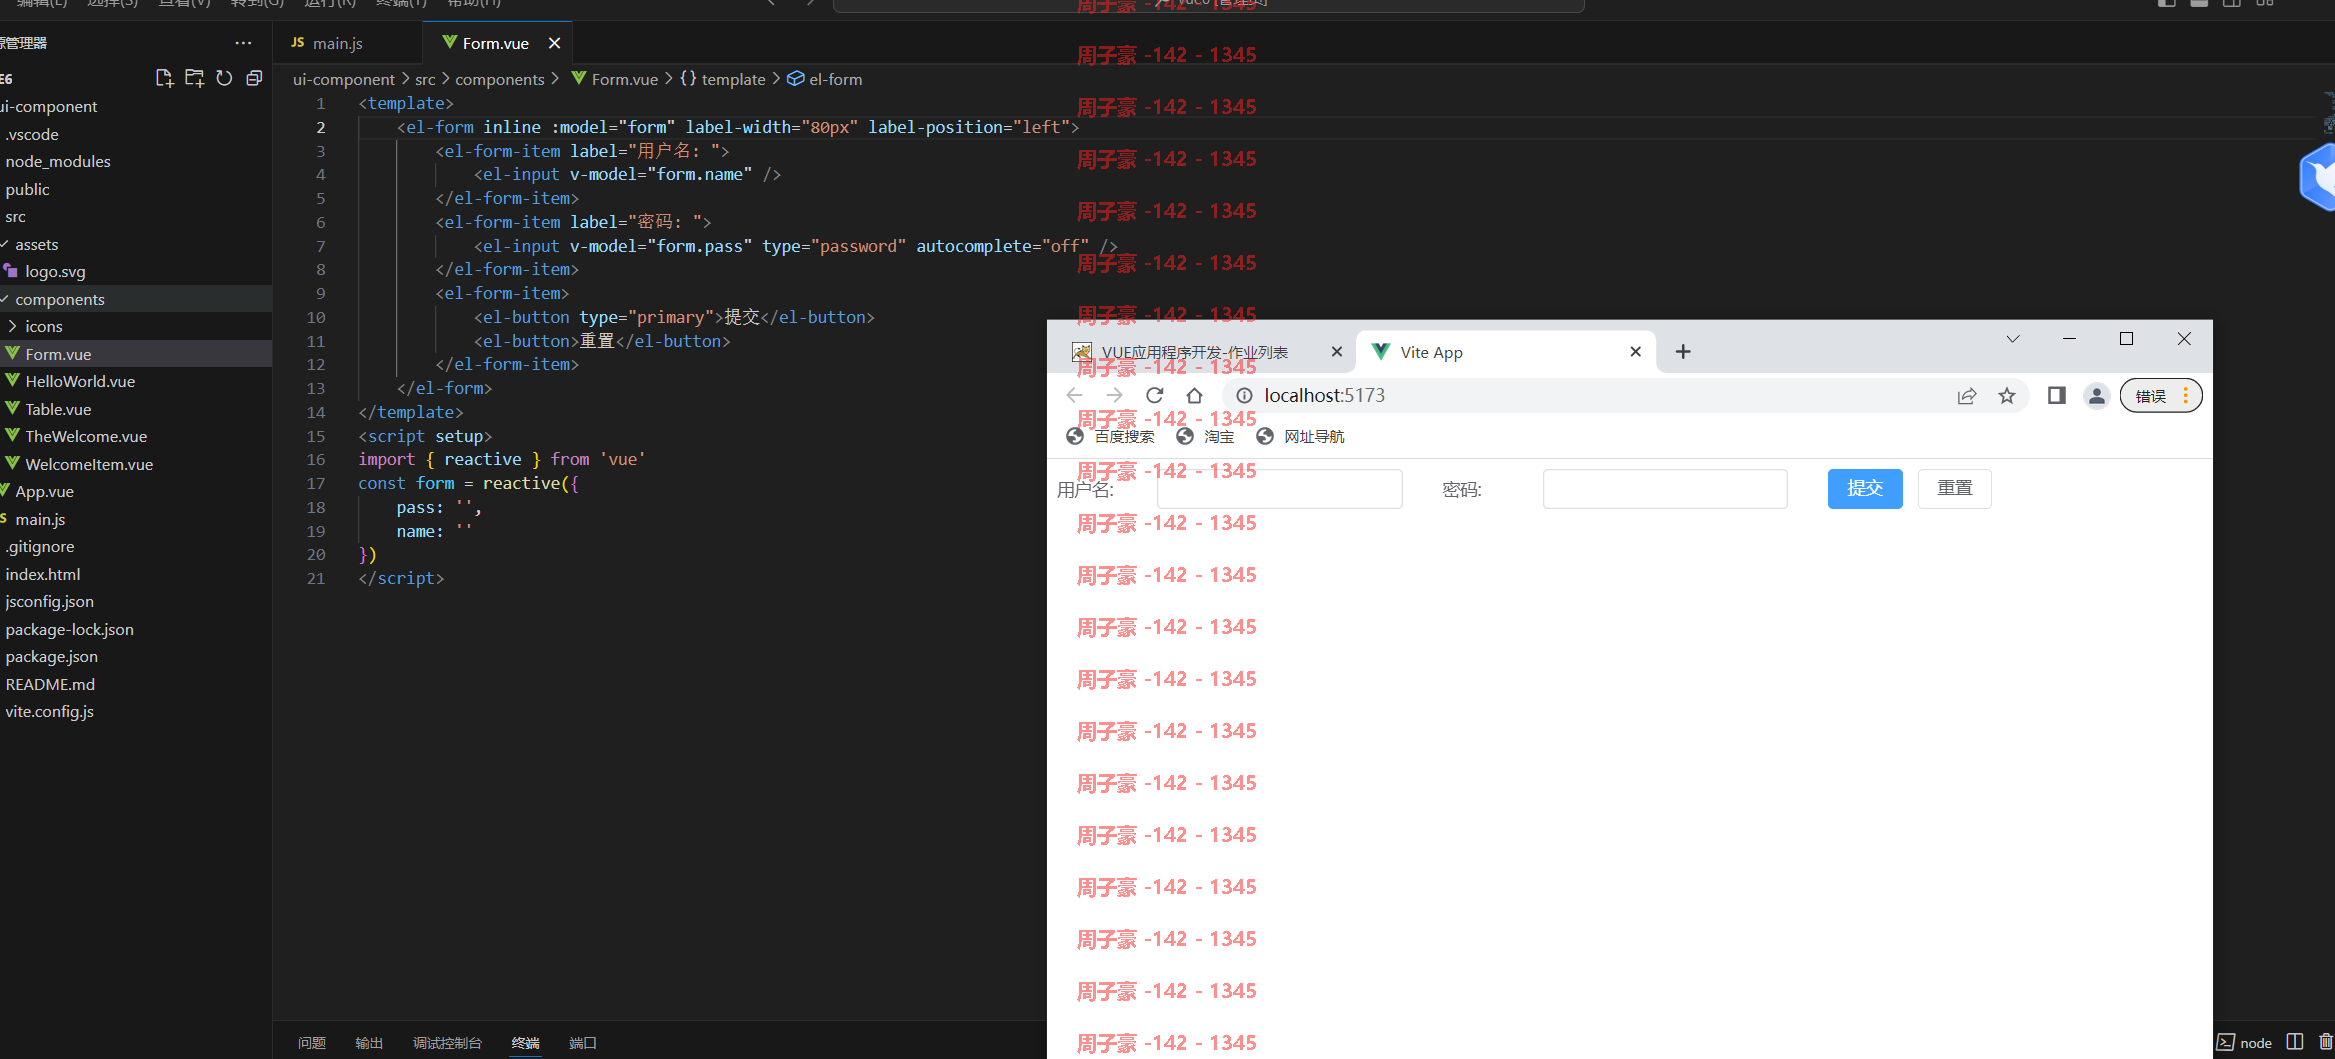The width and height of the screenshot is (2335, 1059).
Task: Open HelloWorld.vue in explorer
Action: tap(80, 381)
